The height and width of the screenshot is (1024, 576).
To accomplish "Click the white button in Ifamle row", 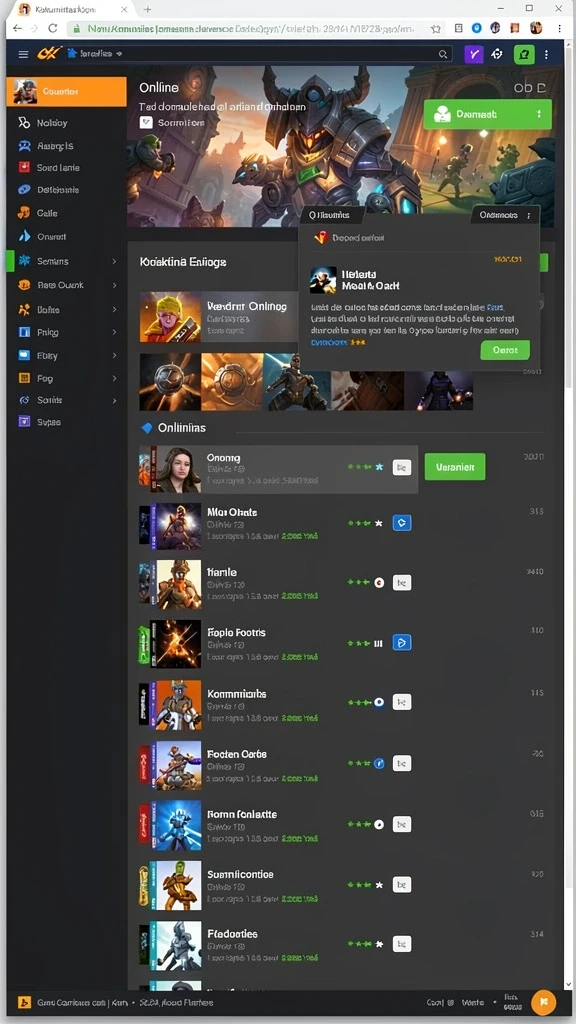I will pos(402,583).
